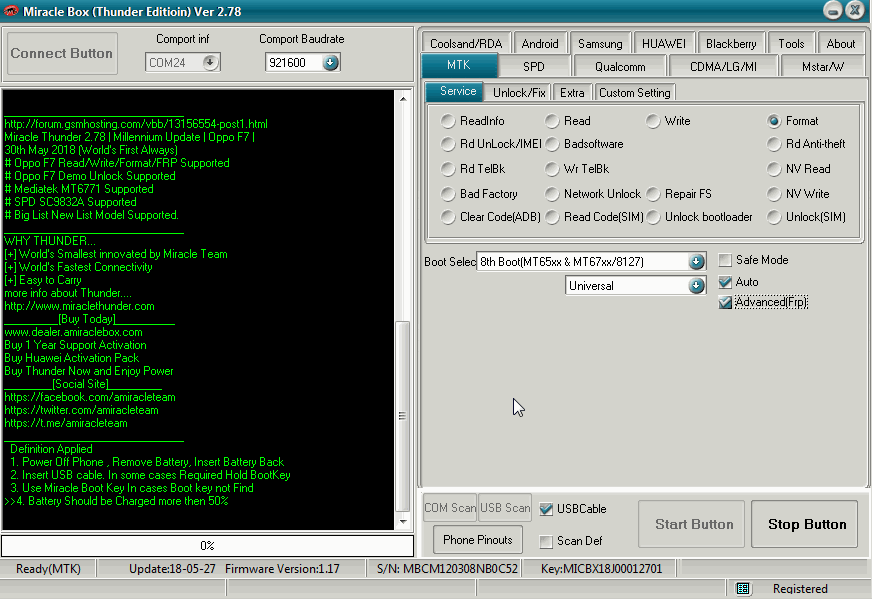Click the 0% progress bar
Image resolution: width=872 pixels, height=599 pixels.
tap(207, 546)
